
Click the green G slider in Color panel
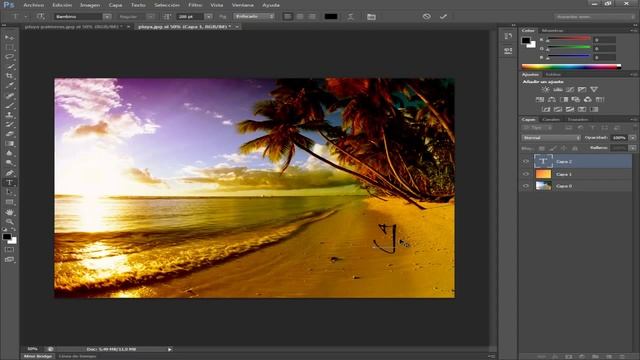tap(568, 48)
